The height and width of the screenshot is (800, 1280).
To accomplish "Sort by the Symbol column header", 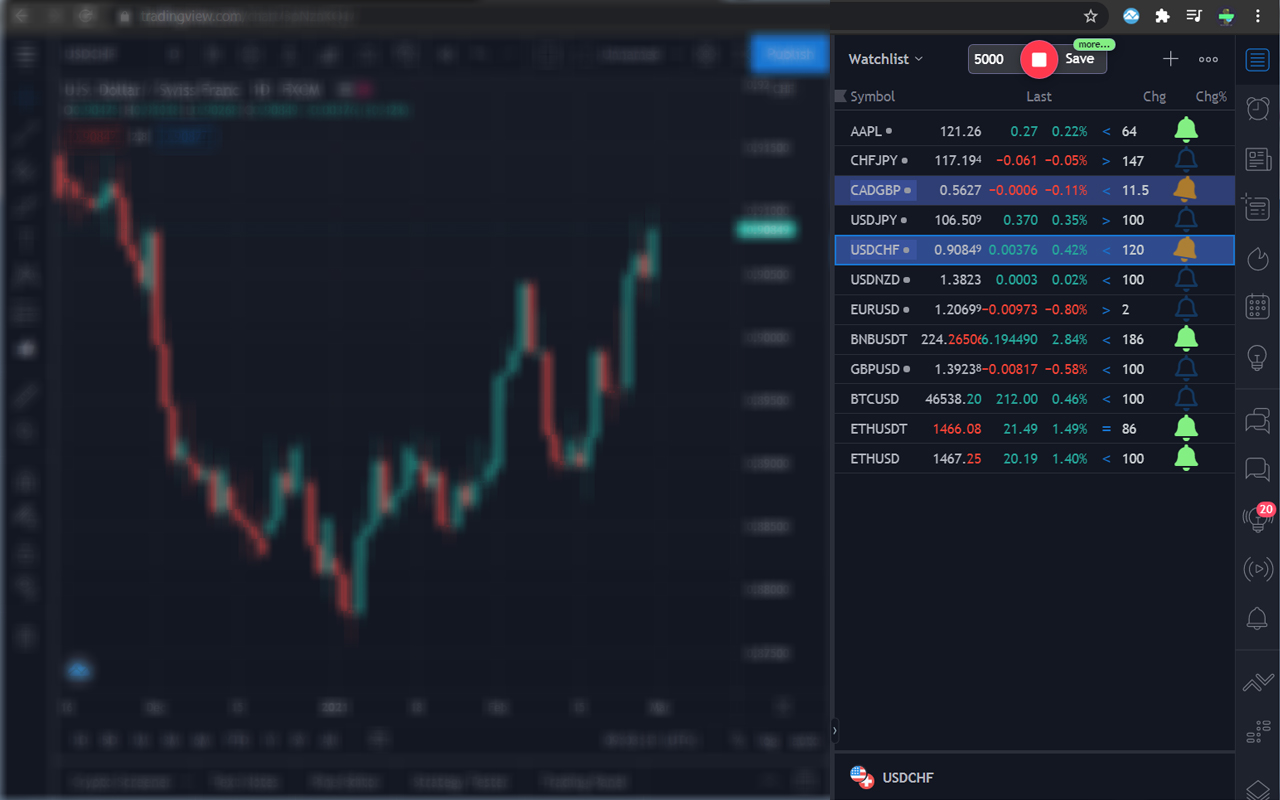I will (872, 97).
